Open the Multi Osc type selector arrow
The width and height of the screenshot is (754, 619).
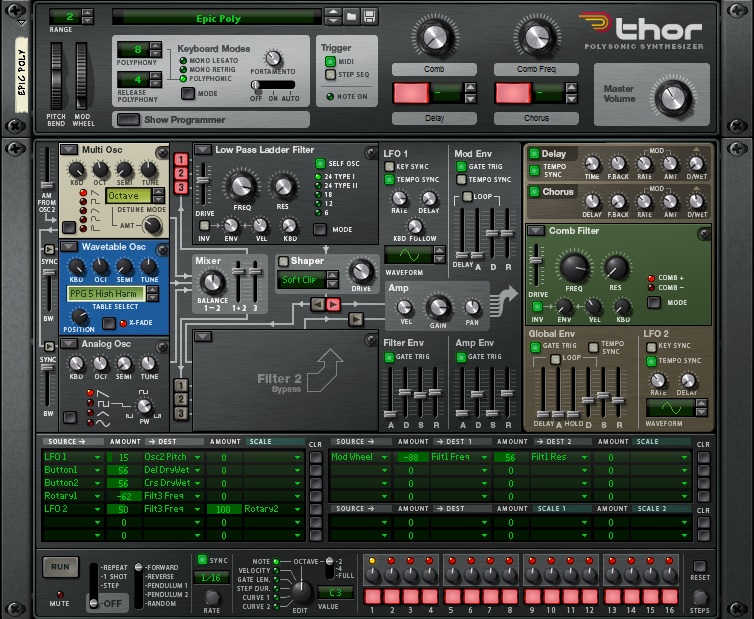tap(69, 150)
